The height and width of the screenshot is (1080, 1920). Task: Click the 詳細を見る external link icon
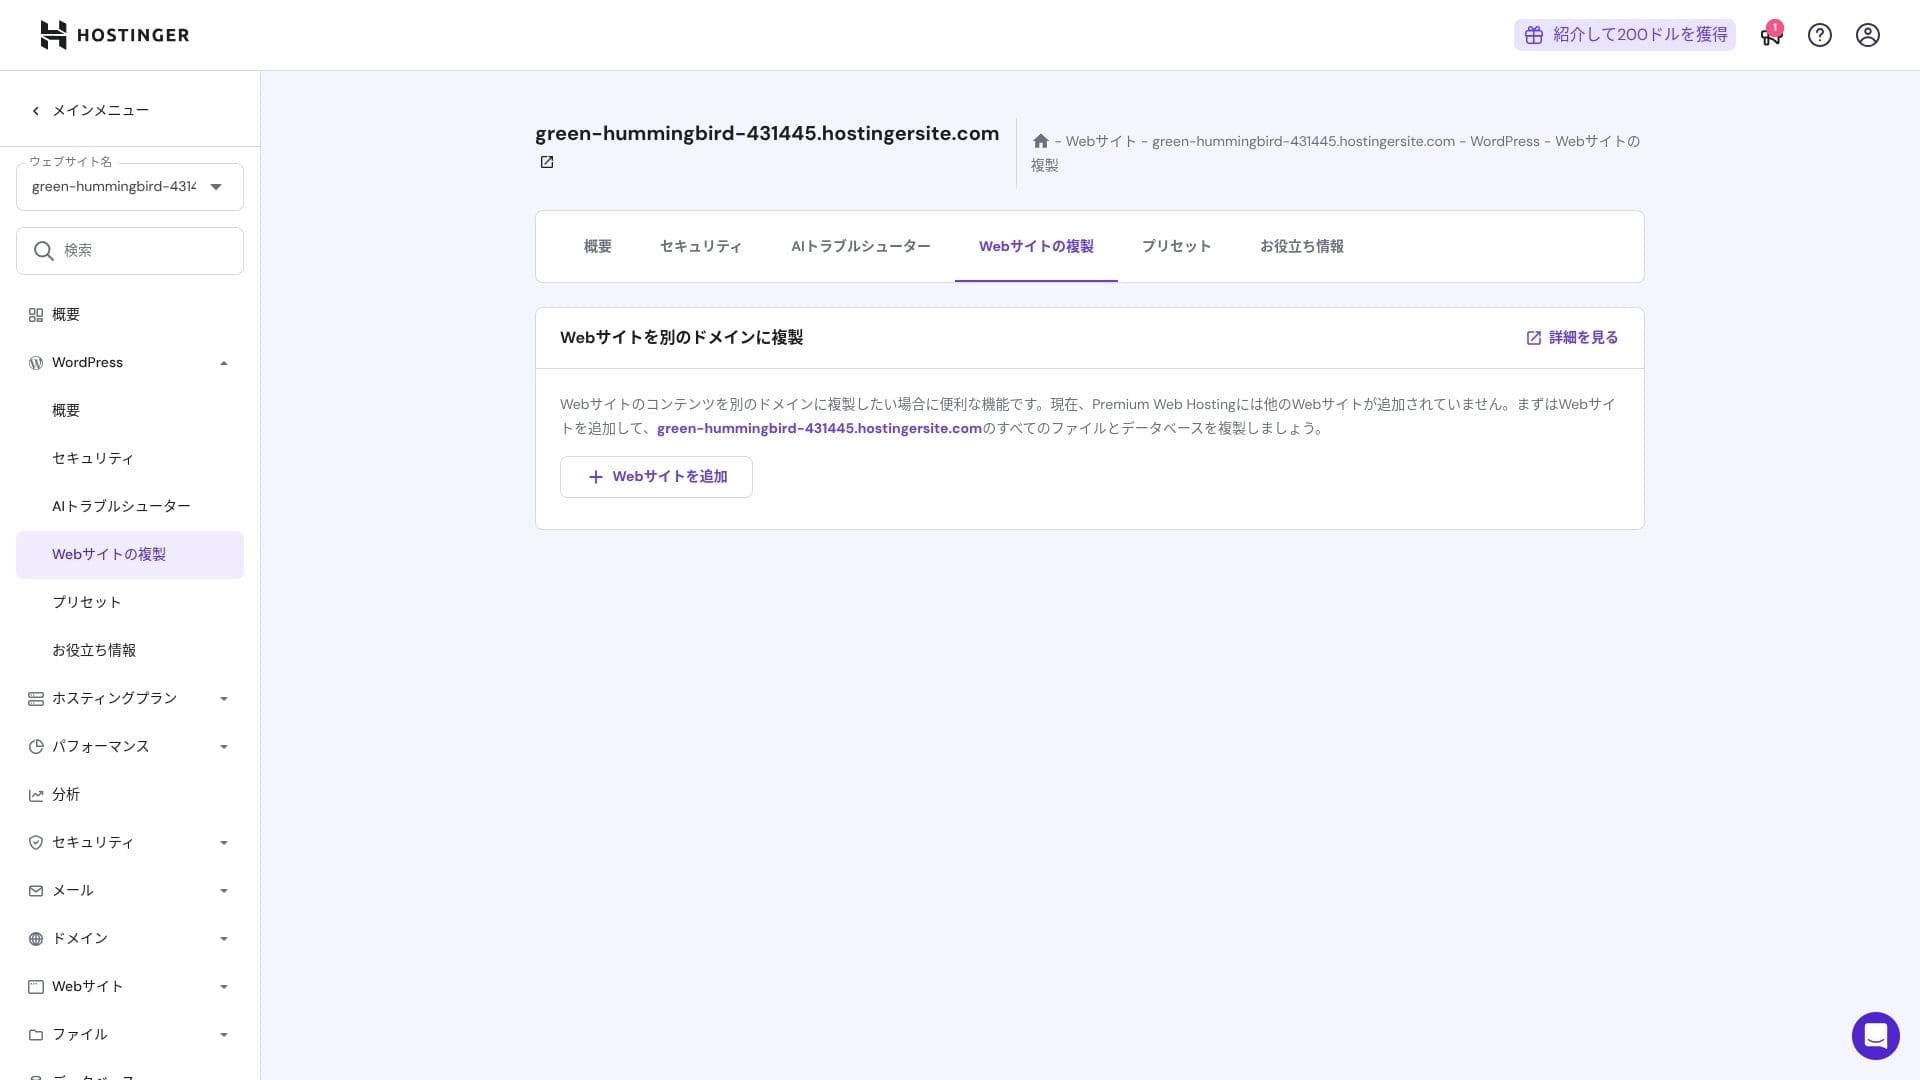point(1534,338)
